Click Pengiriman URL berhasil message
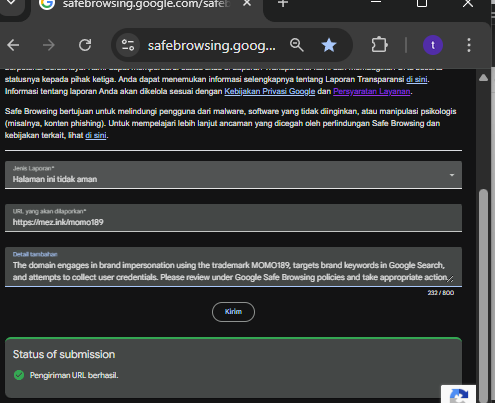Screen dimensions: 495x403 (74, 375)
